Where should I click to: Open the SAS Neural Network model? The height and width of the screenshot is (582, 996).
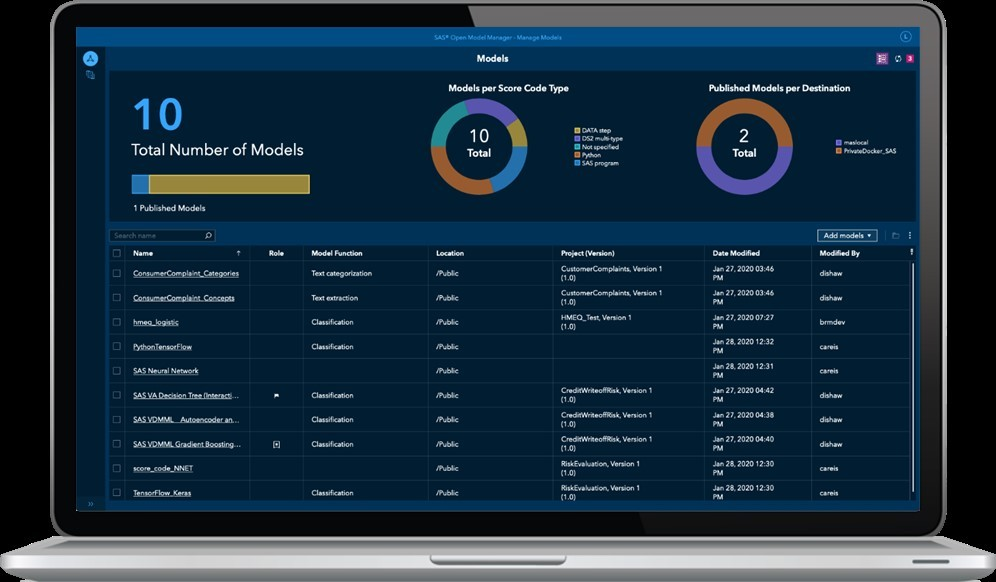click(x=166, y=371)
